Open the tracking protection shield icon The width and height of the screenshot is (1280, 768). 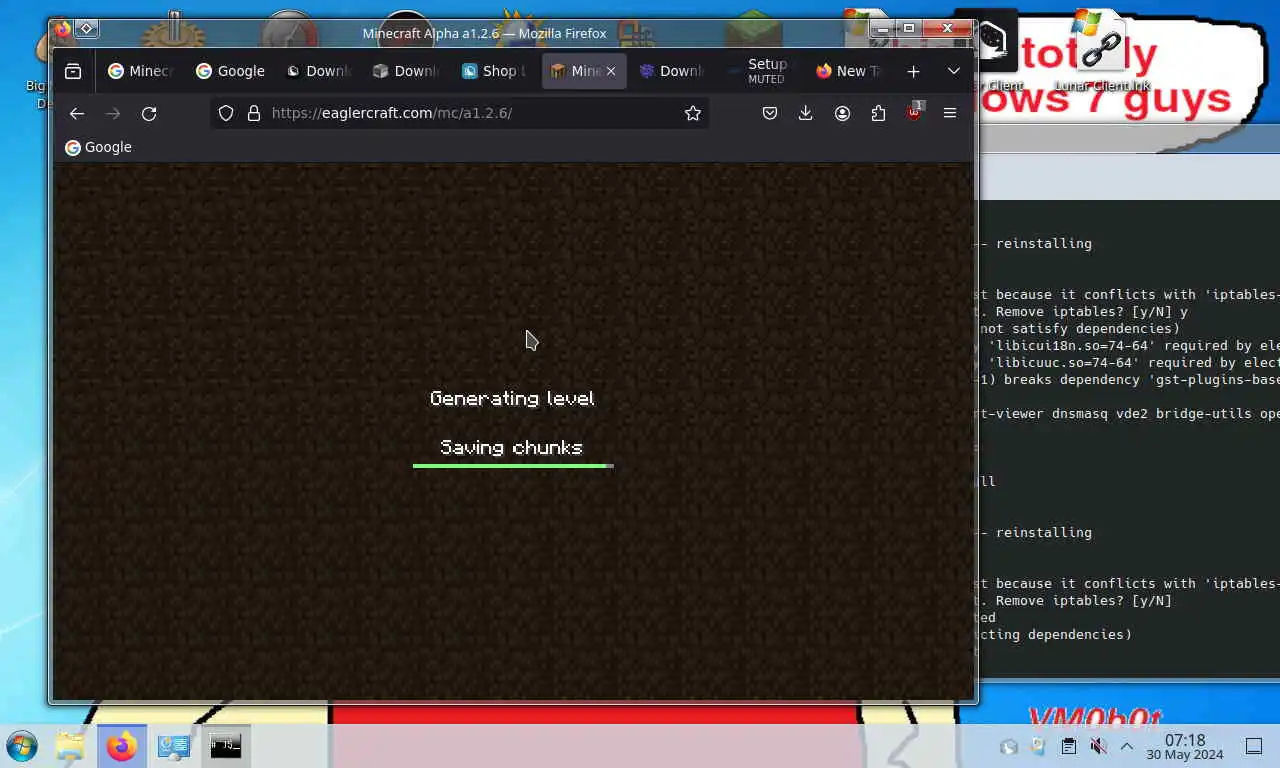pos(226,113)
